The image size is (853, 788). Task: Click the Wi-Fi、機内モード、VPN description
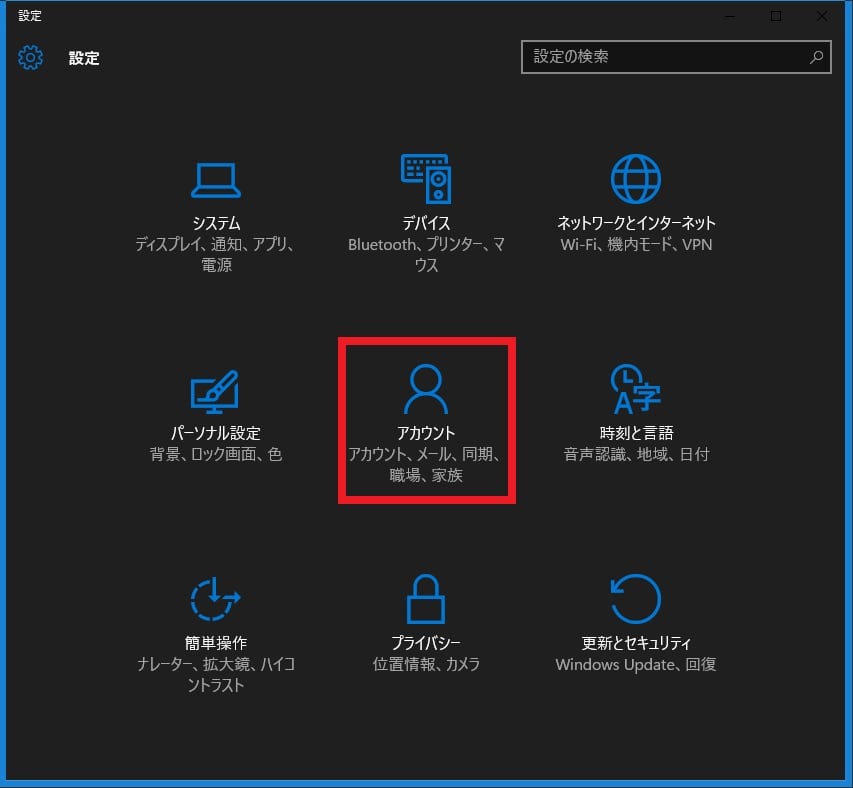636,244
